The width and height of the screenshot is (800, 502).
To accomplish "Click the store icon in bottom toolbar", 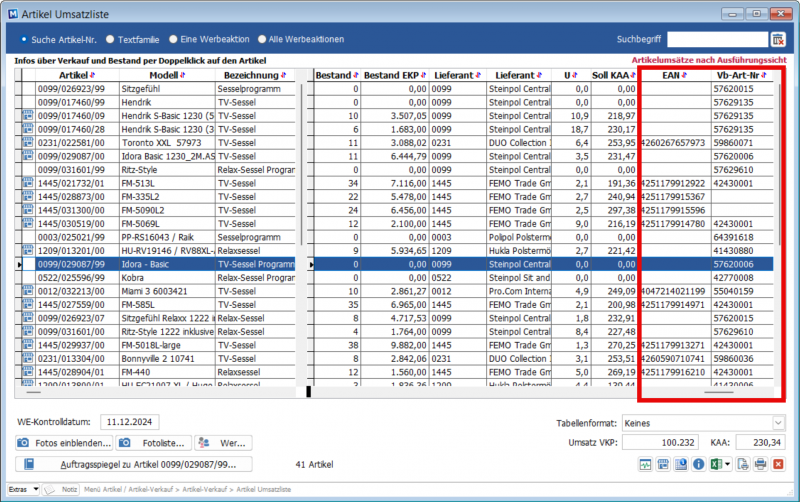I will [x=664, y=464].
